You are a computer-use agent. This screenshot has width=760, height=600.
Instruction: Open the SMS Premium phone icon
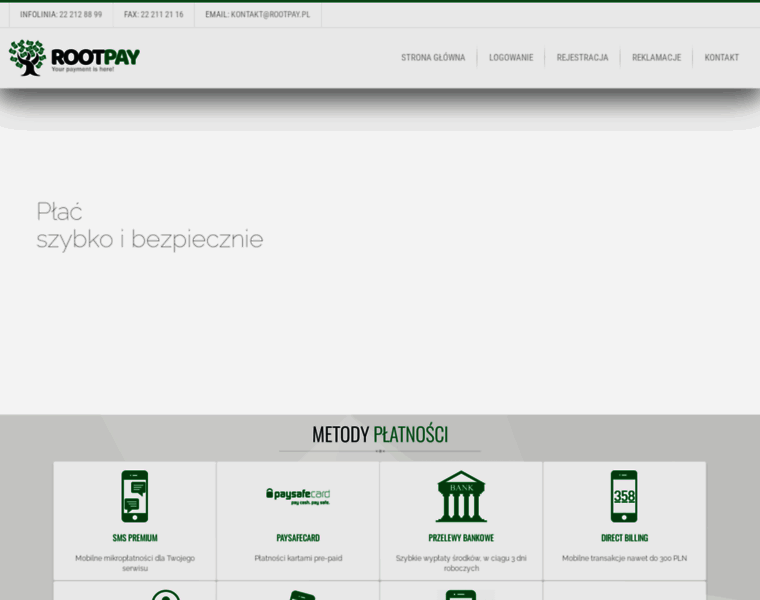[135, 496]
